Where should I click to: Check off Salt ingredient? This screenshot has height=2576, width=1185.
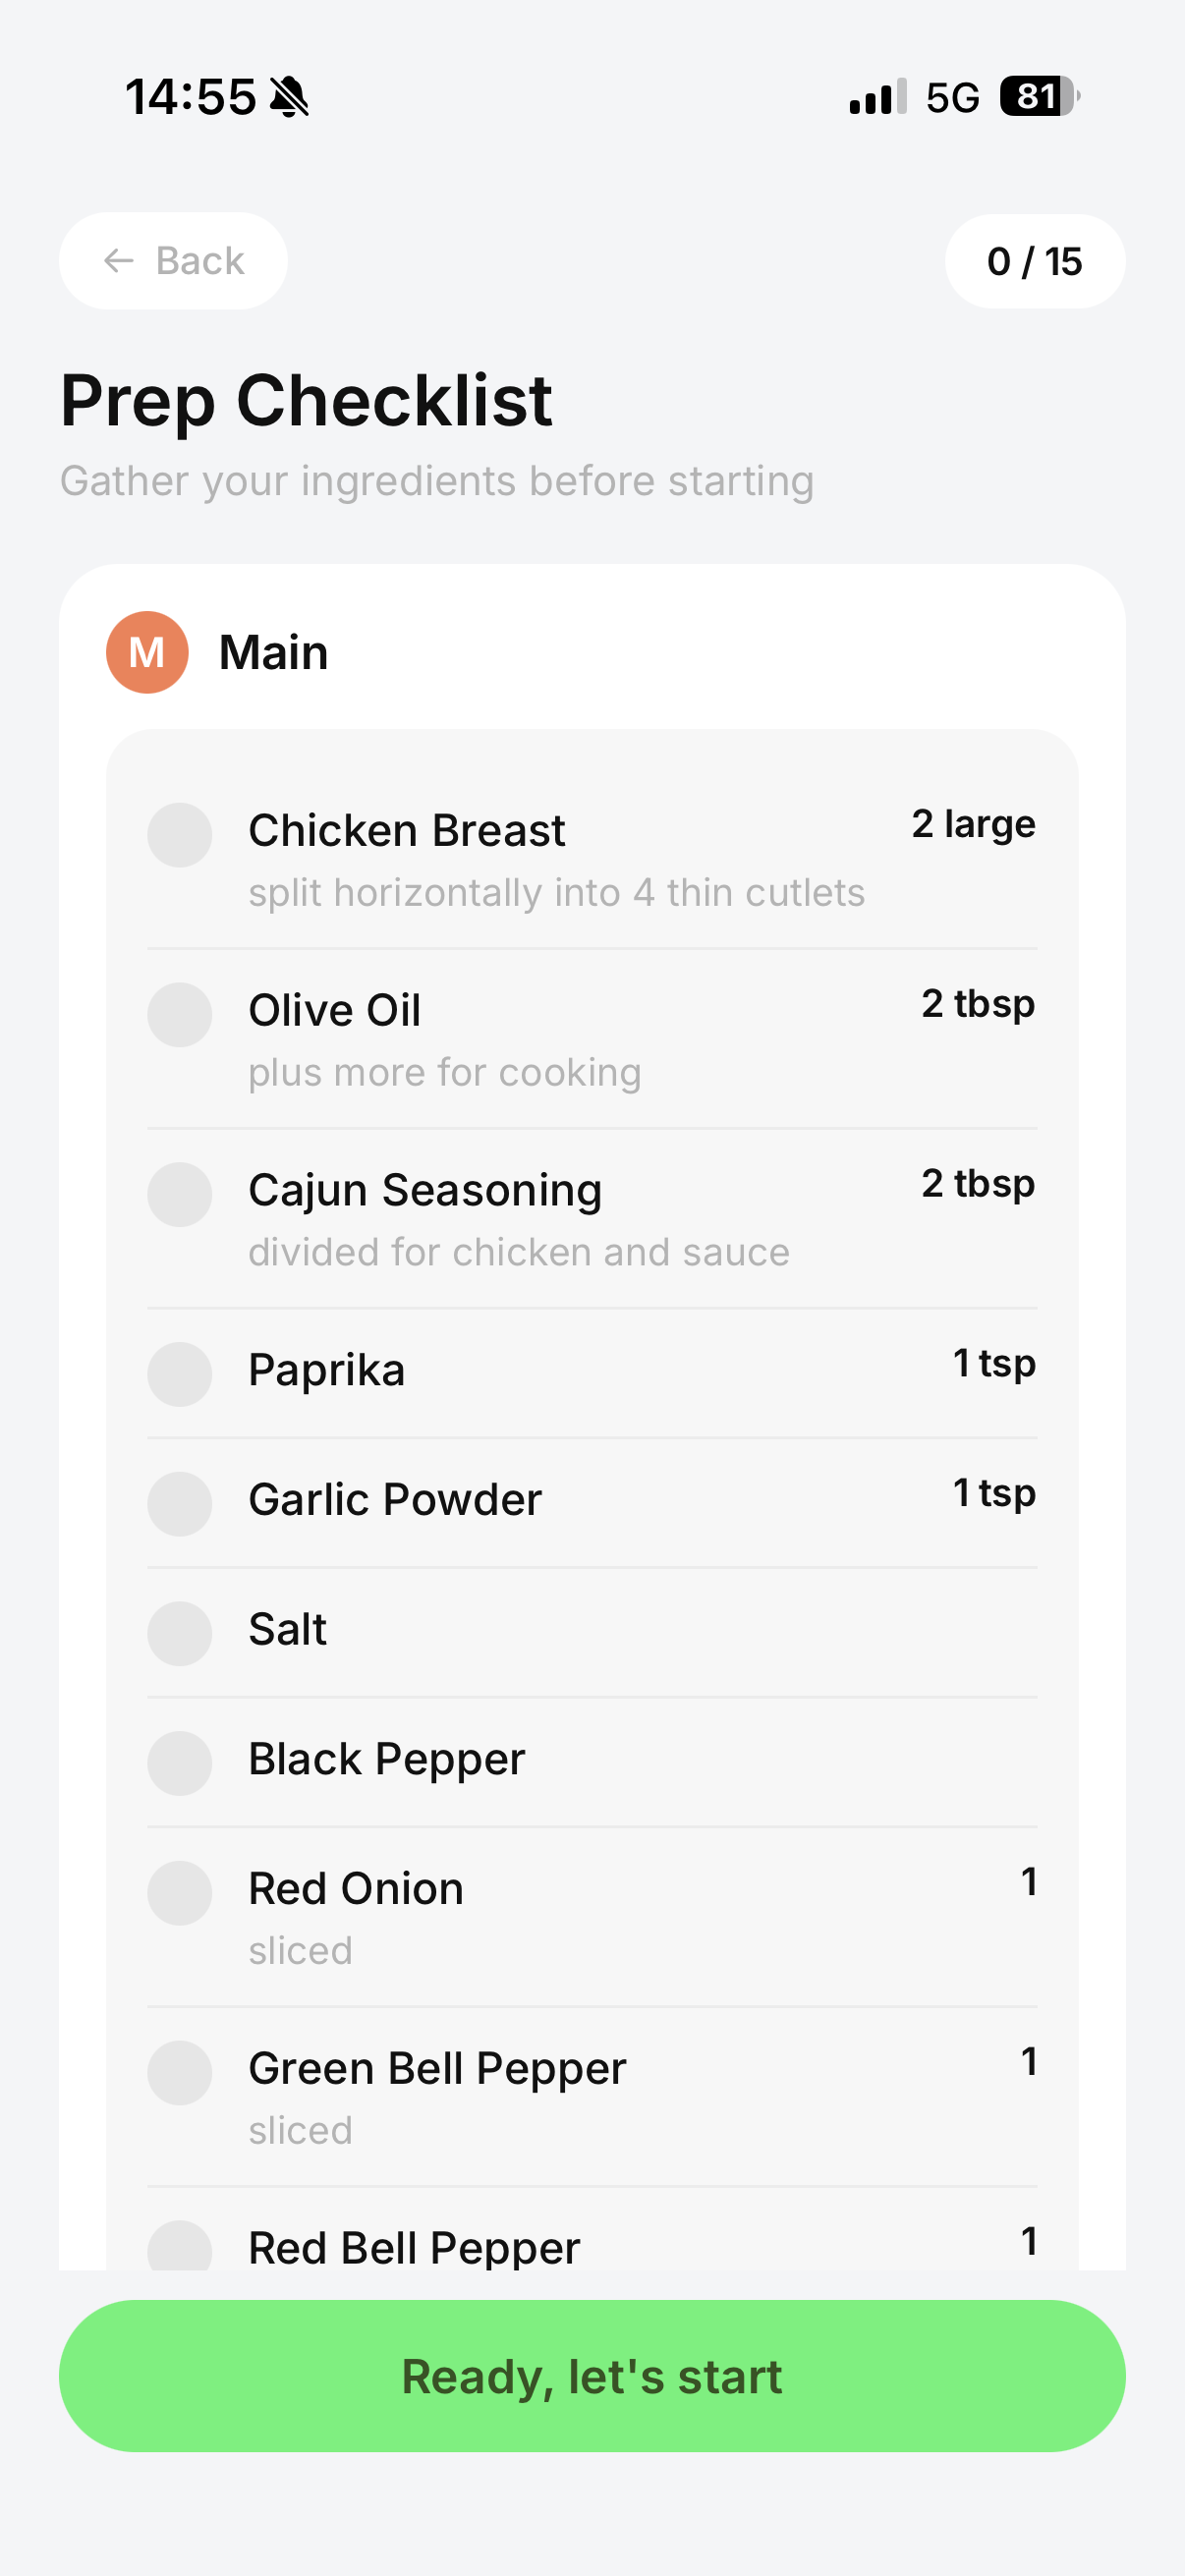coord(180,1633)
